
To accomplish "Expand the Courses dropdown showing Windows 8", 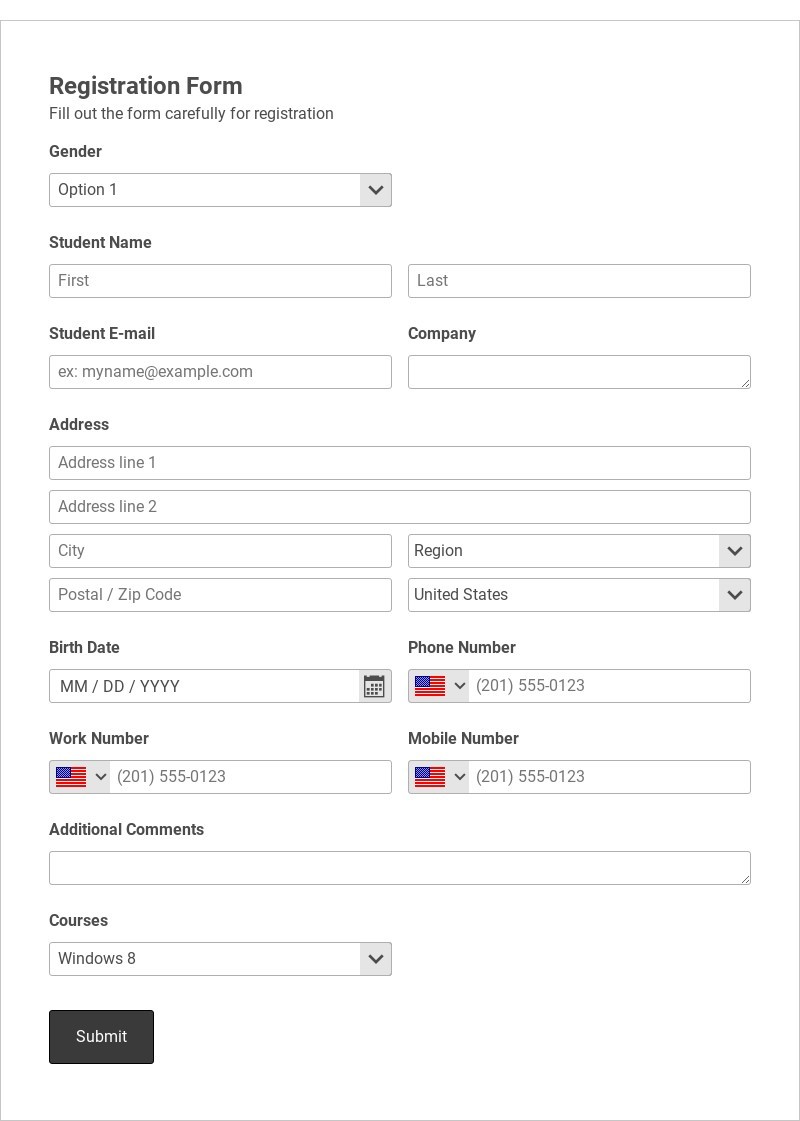I will [220, 959].
